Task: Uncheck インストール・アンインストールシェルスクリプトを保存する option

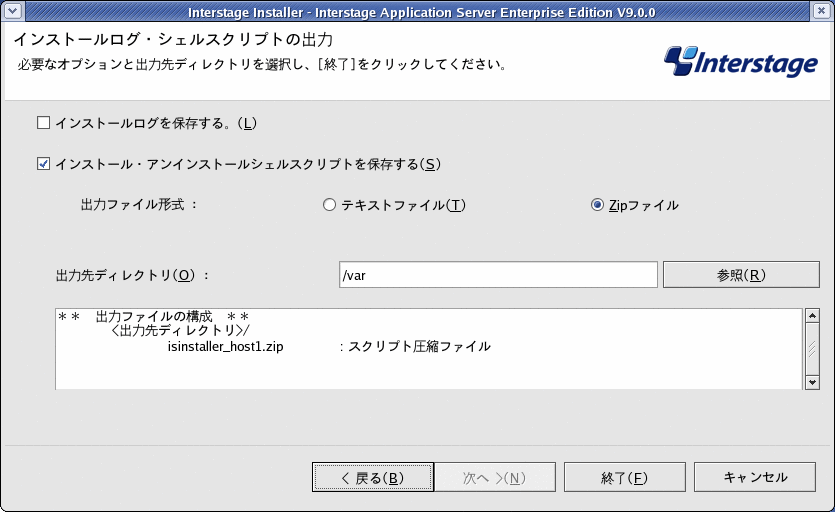Action: coord(43,164)
